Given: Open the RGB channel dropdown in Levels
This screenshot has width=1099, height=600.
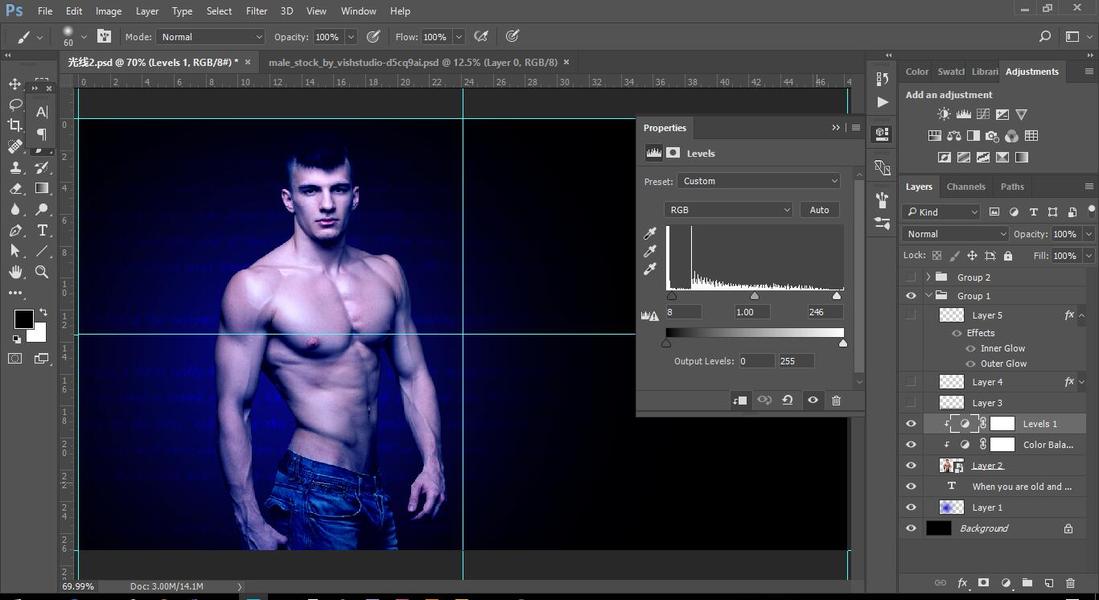Looking at the screenshot, I should [728, 210].
